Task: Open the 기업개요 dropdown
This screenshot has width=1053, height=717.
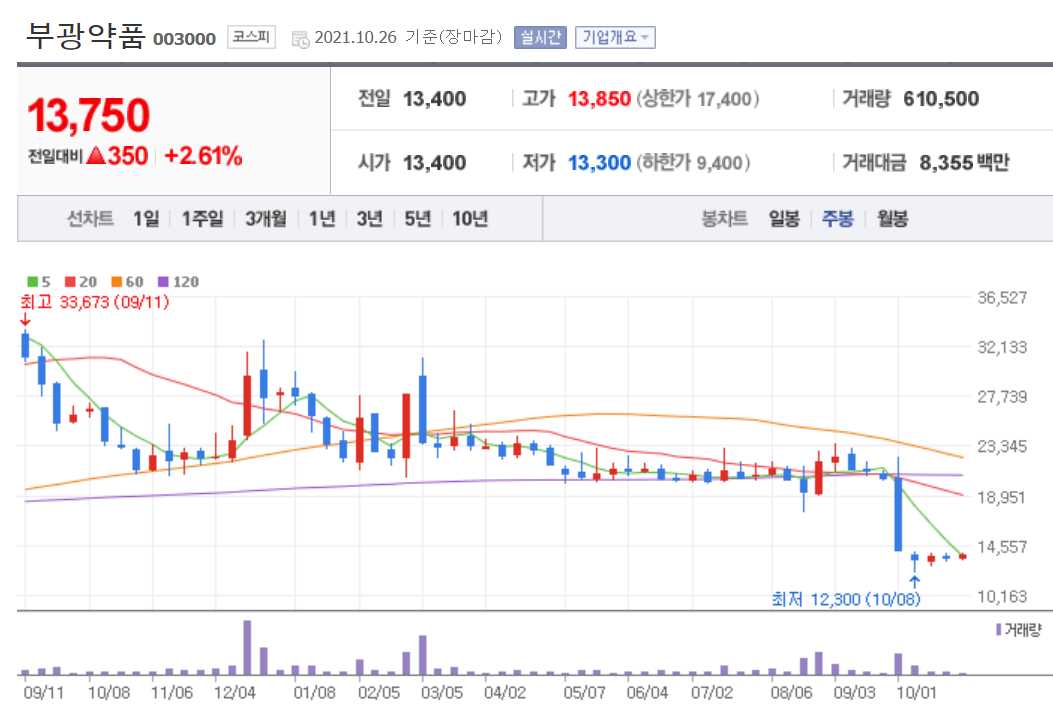Action: (x=615, y=38)
